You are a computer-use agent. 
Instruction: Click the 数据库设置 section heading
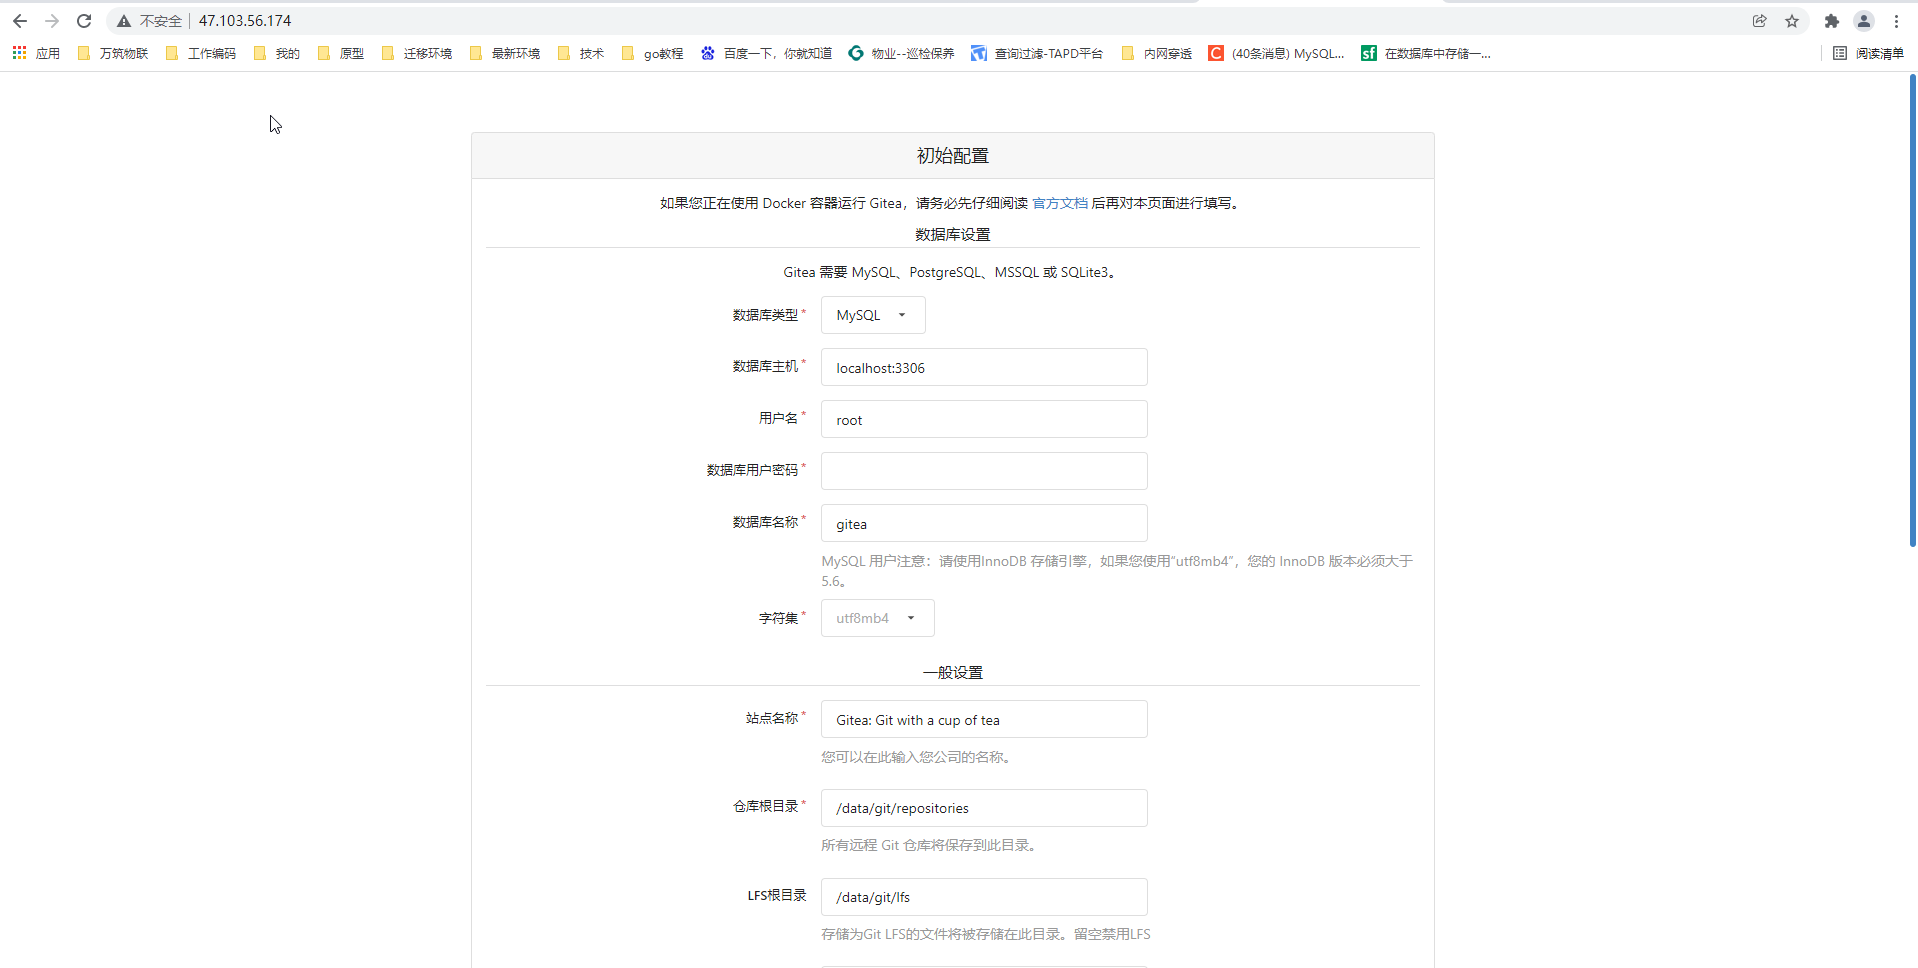pos(953,235)
